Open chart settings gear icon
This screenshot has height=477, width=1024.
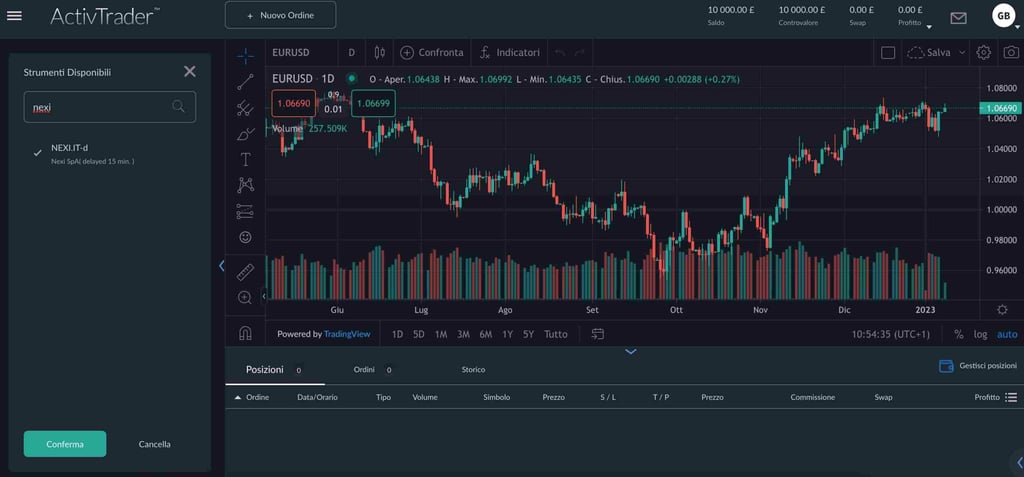[x=984, y=52]
